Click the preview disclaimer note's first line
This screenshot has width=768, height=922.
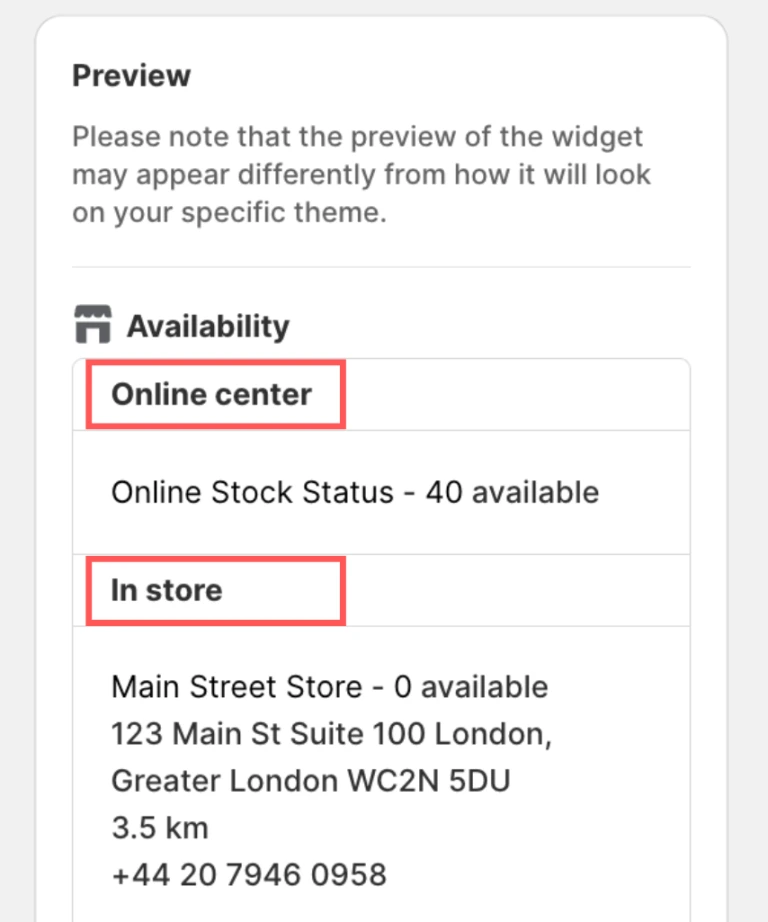pyautogui.click(x=357, y=135)
